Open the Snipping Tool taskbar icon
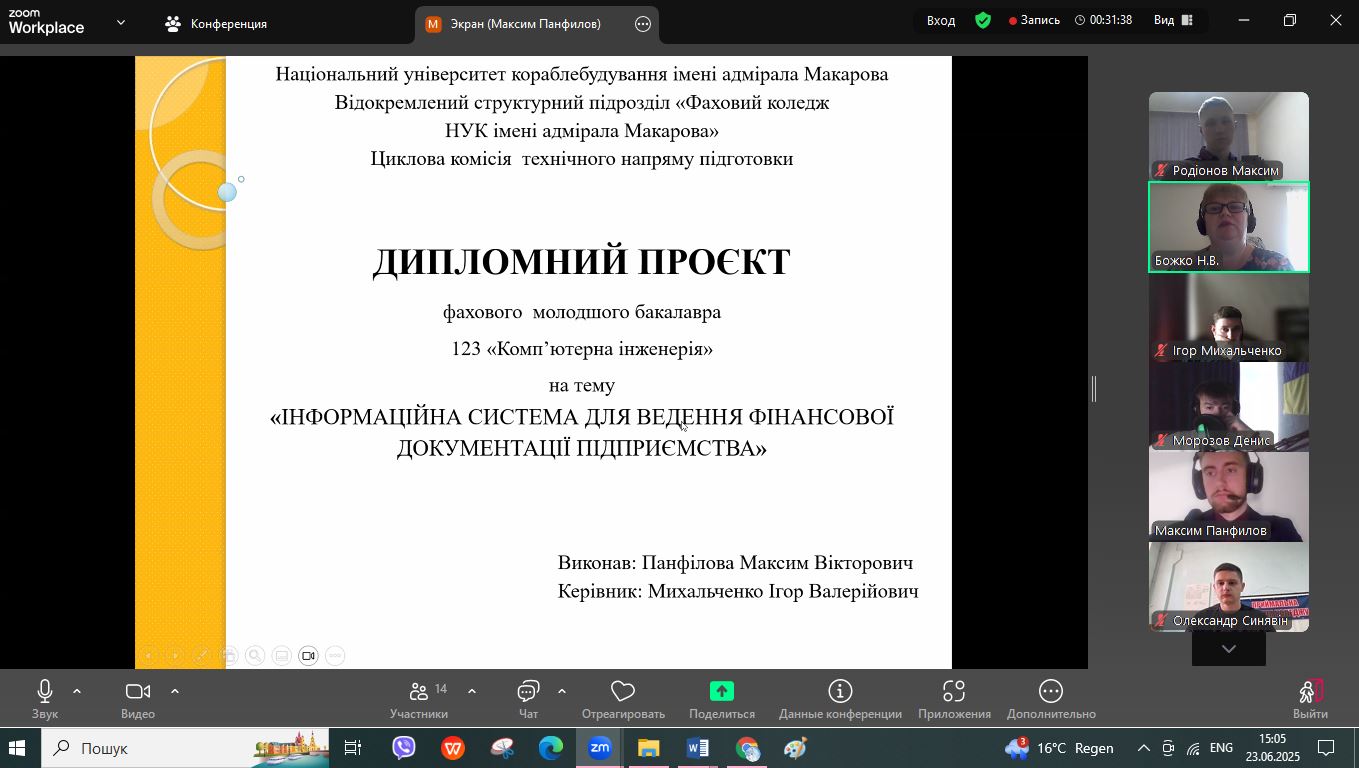The width and height of the screenshot is (1359, 768). tap(502, 748)
